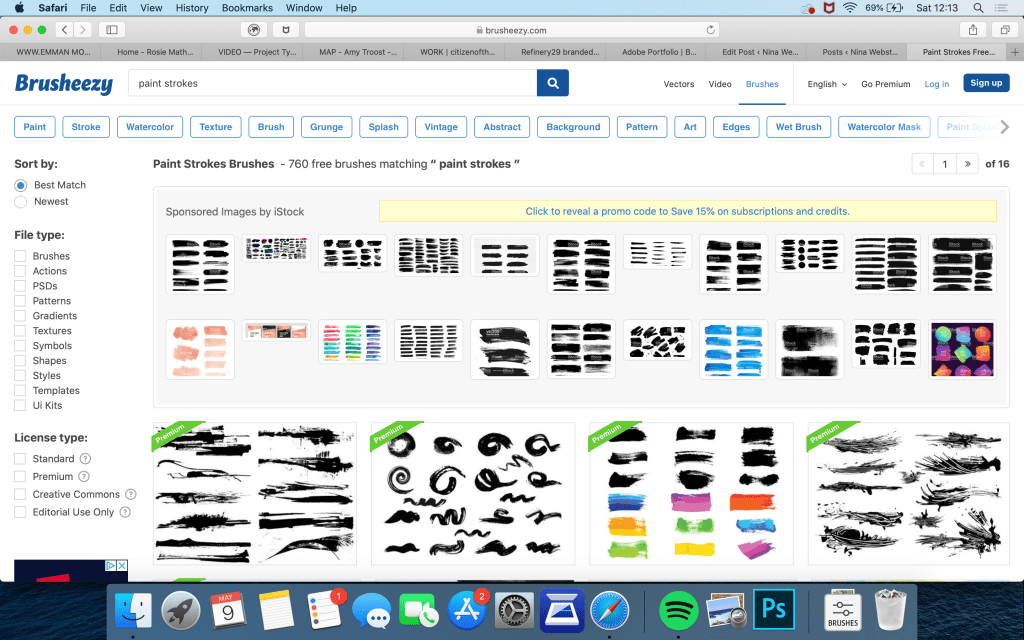The height and width of the screenshot is (640, 1024).
Task: Click the Share icon in Safari toolbar
Action: [973, 30]
